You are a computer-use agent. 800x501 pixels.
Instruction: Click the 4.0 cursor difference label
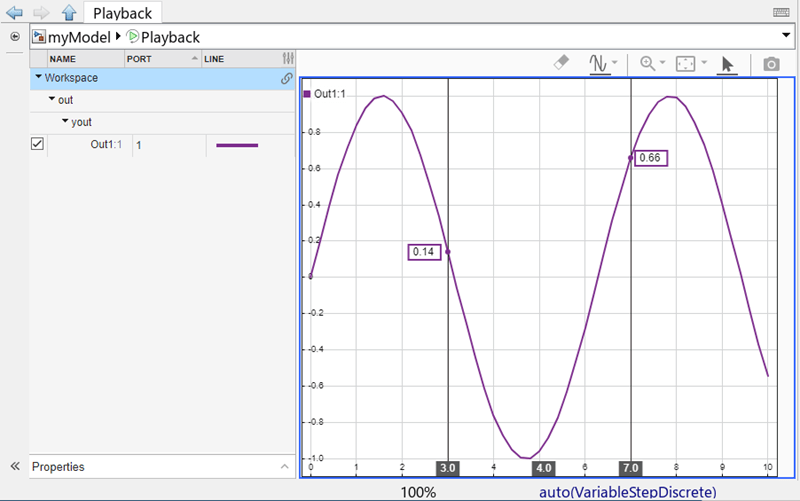544,468
